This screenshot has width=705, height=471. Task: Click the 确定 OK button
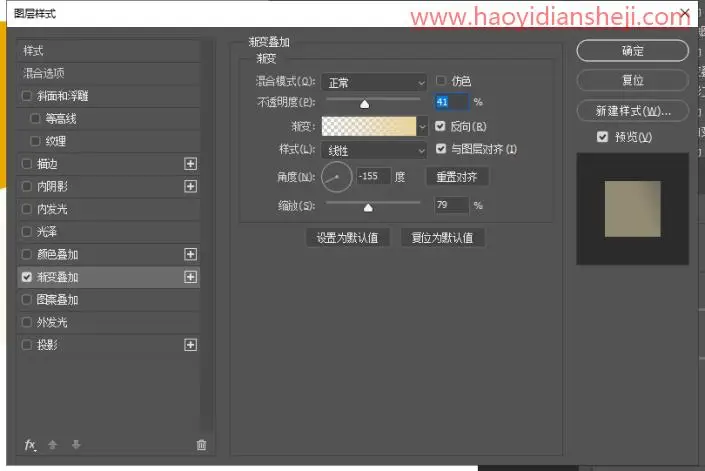(x=633, y=51)
